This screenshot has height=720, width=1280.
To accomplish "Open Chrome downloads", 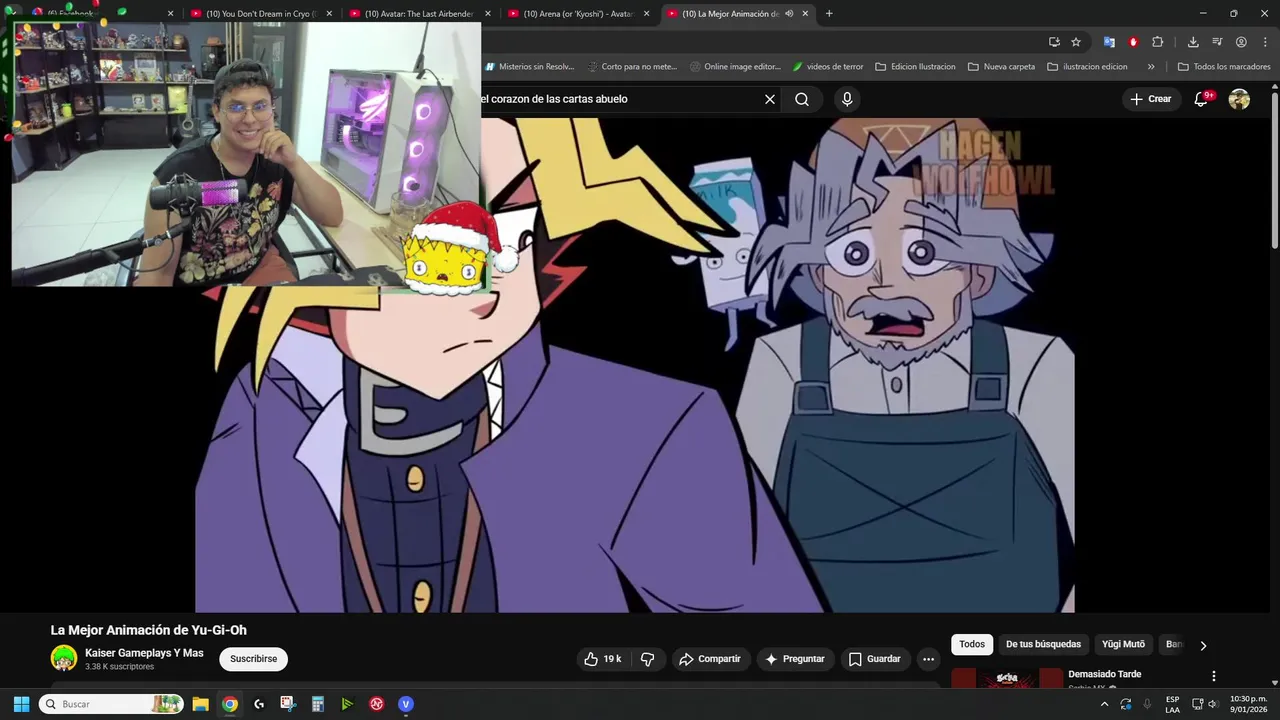I will 1193,42.
